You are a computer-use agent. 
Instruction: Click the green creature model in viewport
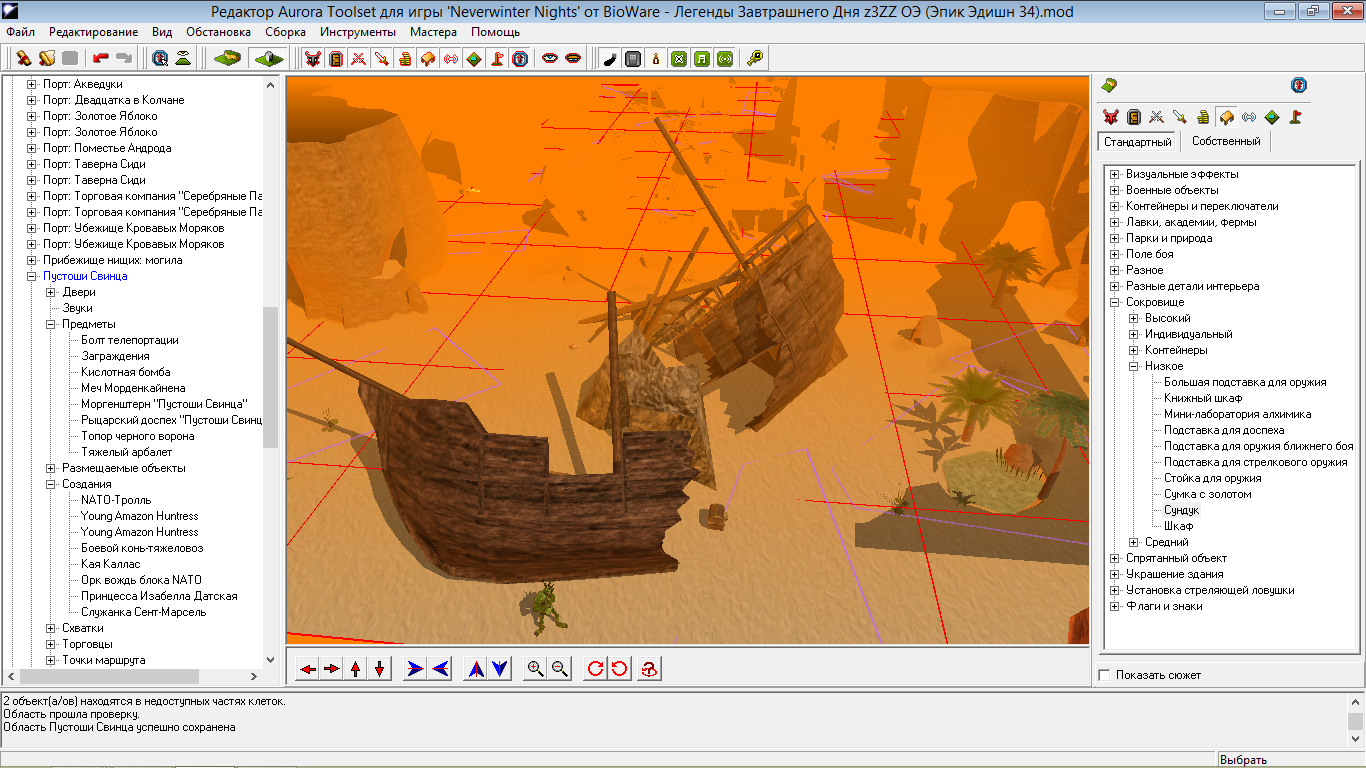click(546, 610)
